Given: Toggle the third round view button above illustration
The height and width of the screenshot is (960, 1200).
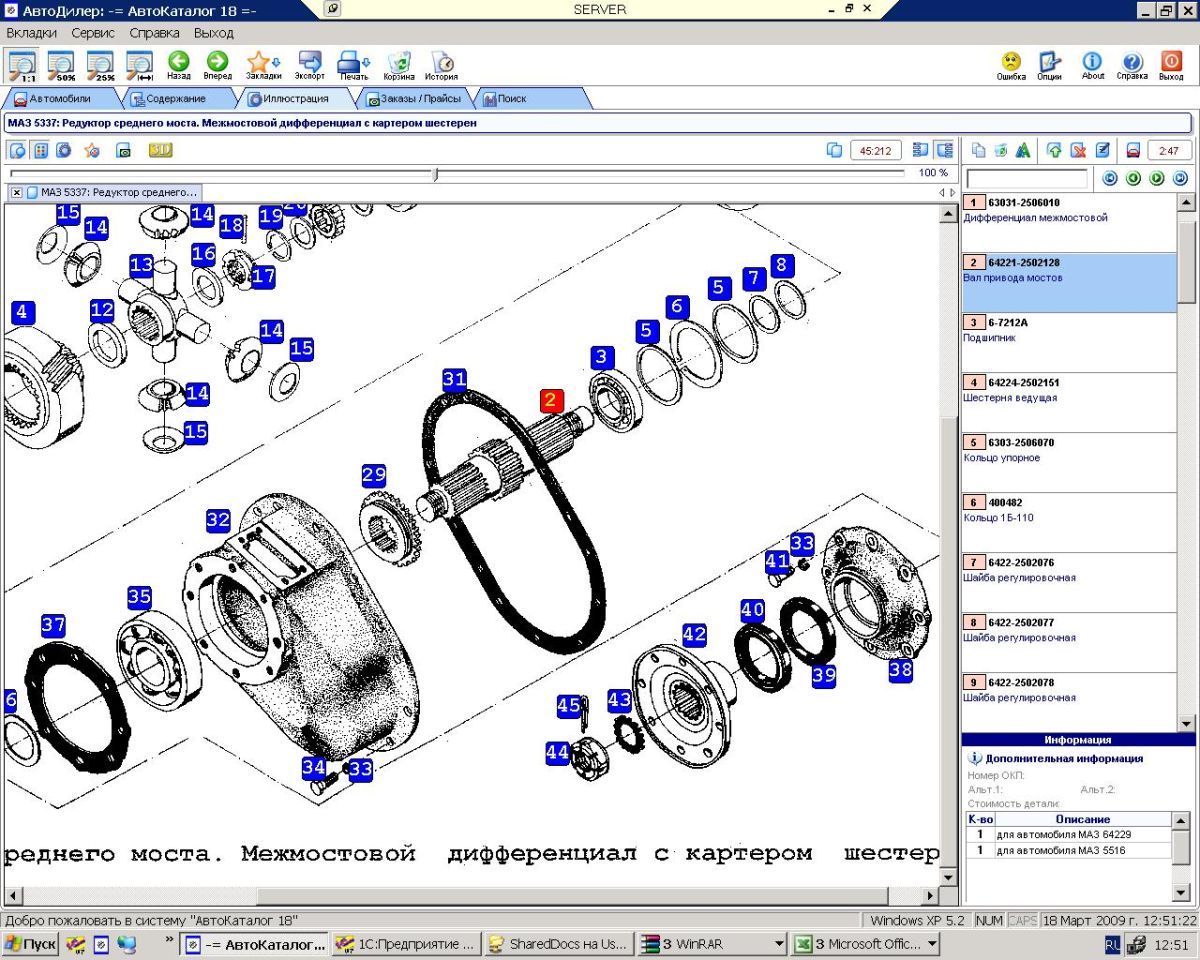Looking at the screenshot, I should click(x=64, y=150).
